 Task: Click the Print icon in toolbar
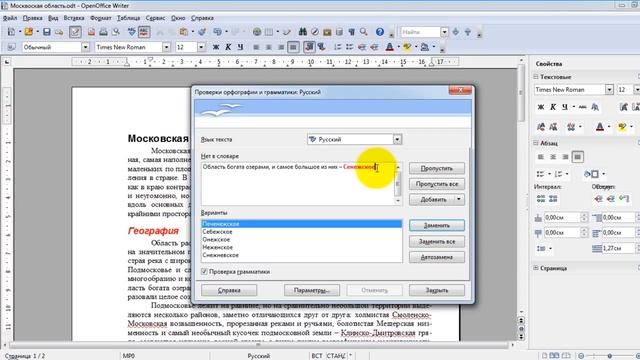104,32
